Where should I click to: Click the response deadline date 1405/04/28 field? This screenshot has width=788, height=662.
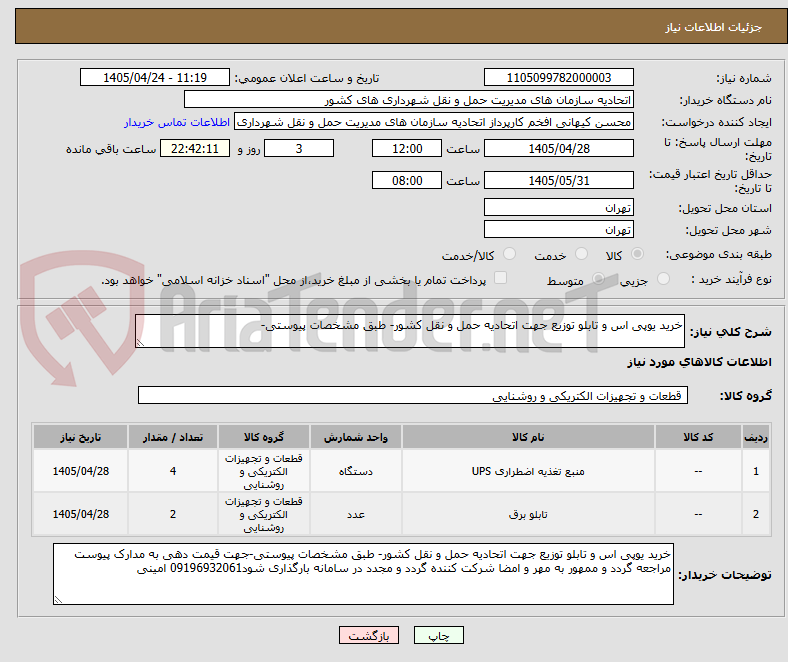click(x=558, y=148)
